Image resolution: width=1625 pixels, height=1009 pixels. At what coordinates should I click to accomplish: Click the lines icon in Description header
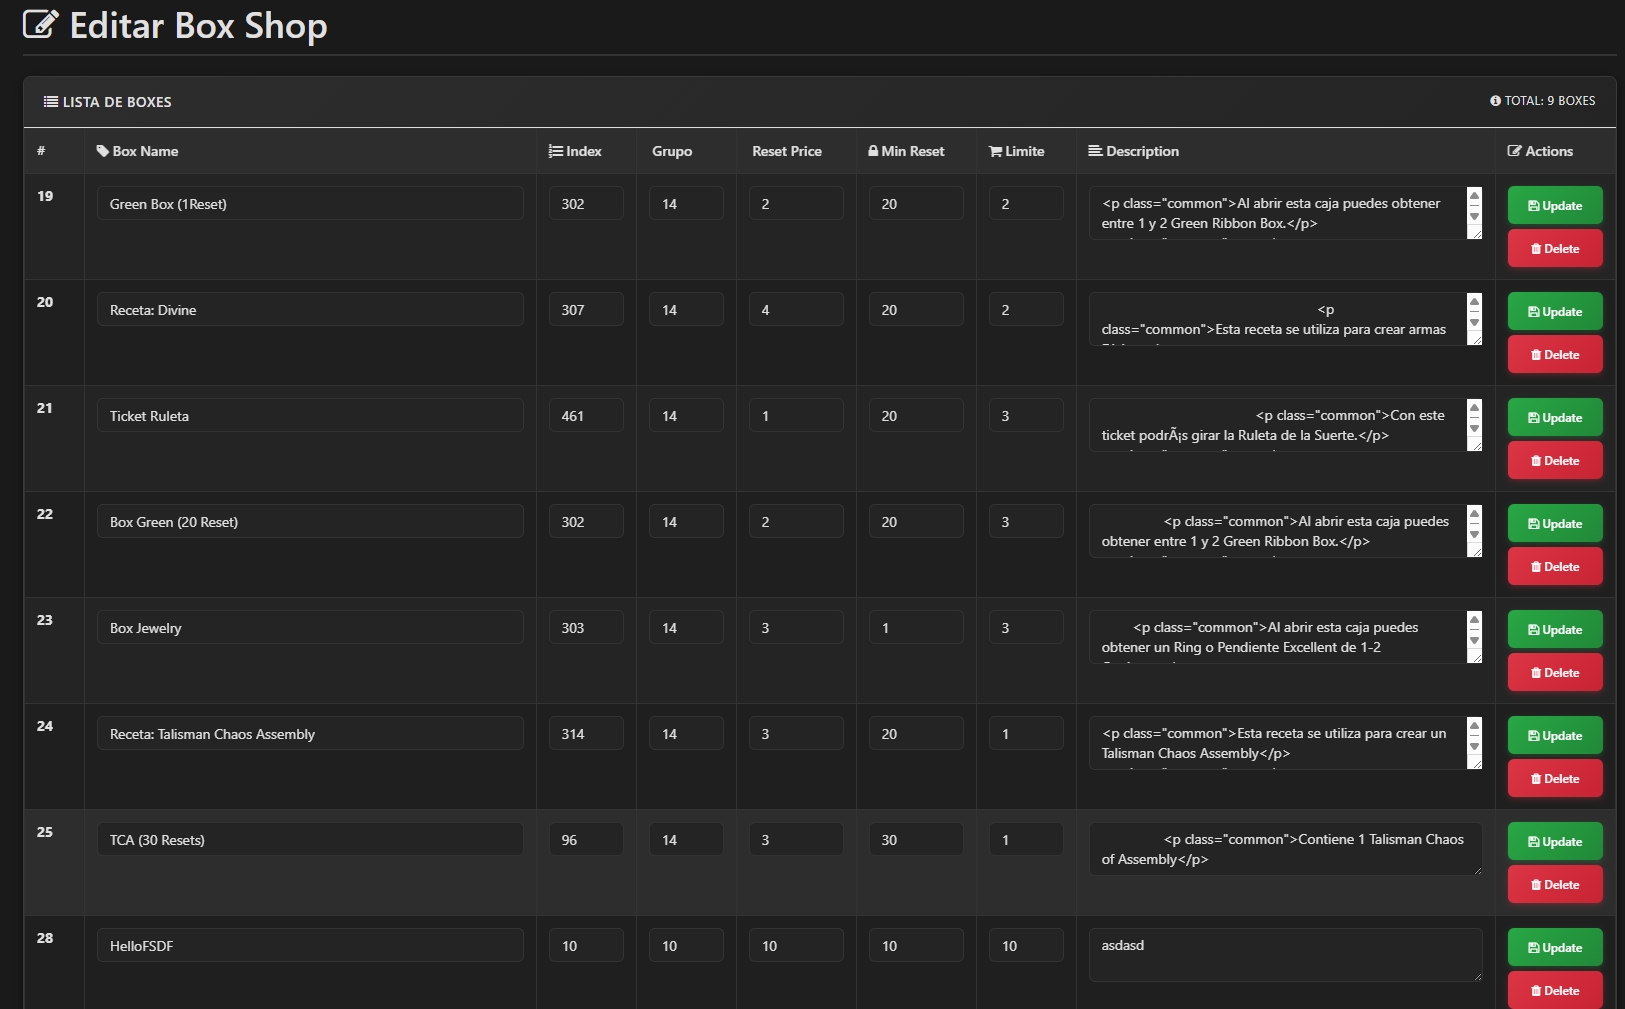(x=1095, y=151)
